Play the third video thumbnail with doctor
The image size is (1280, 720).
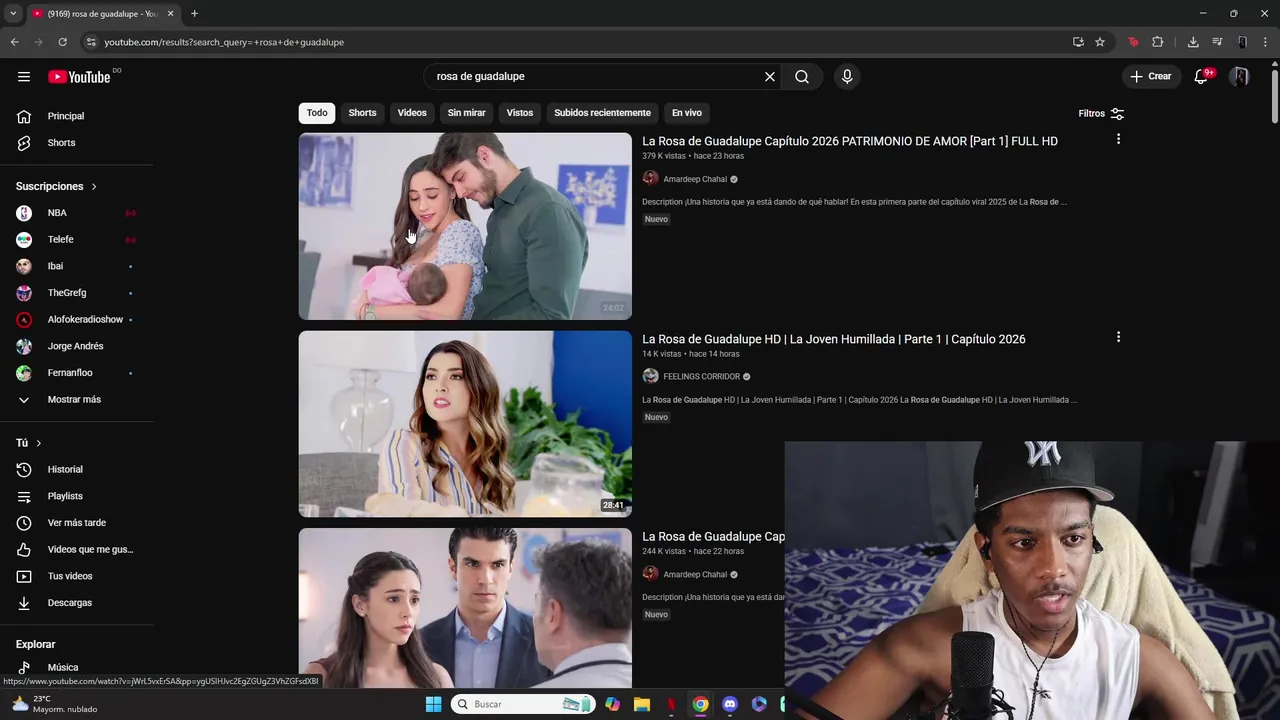[x=465, y=608]
